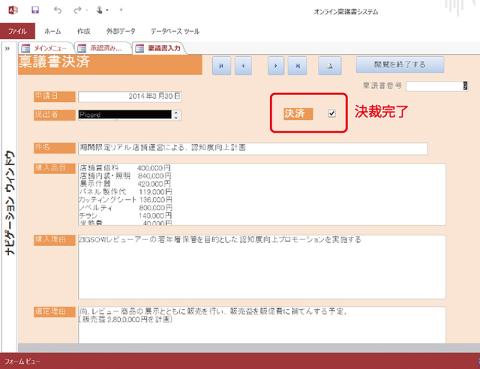Screen dimensions: 480x369
Task: Click the 購入理由 orange label
Action: point(55,240)
